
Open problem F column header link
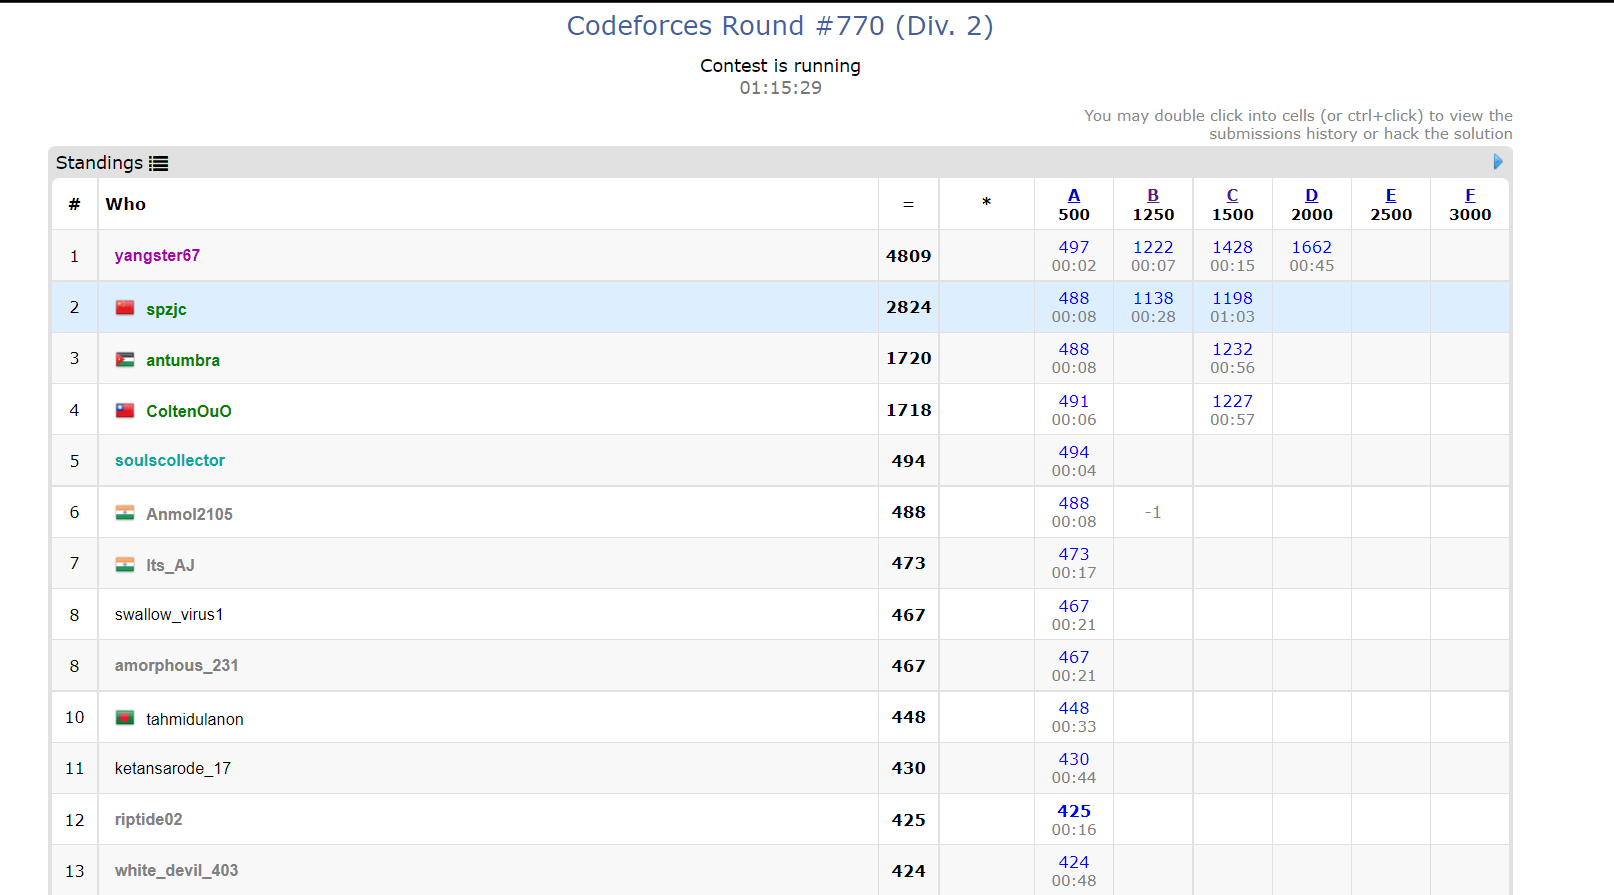coord(1470,196)
